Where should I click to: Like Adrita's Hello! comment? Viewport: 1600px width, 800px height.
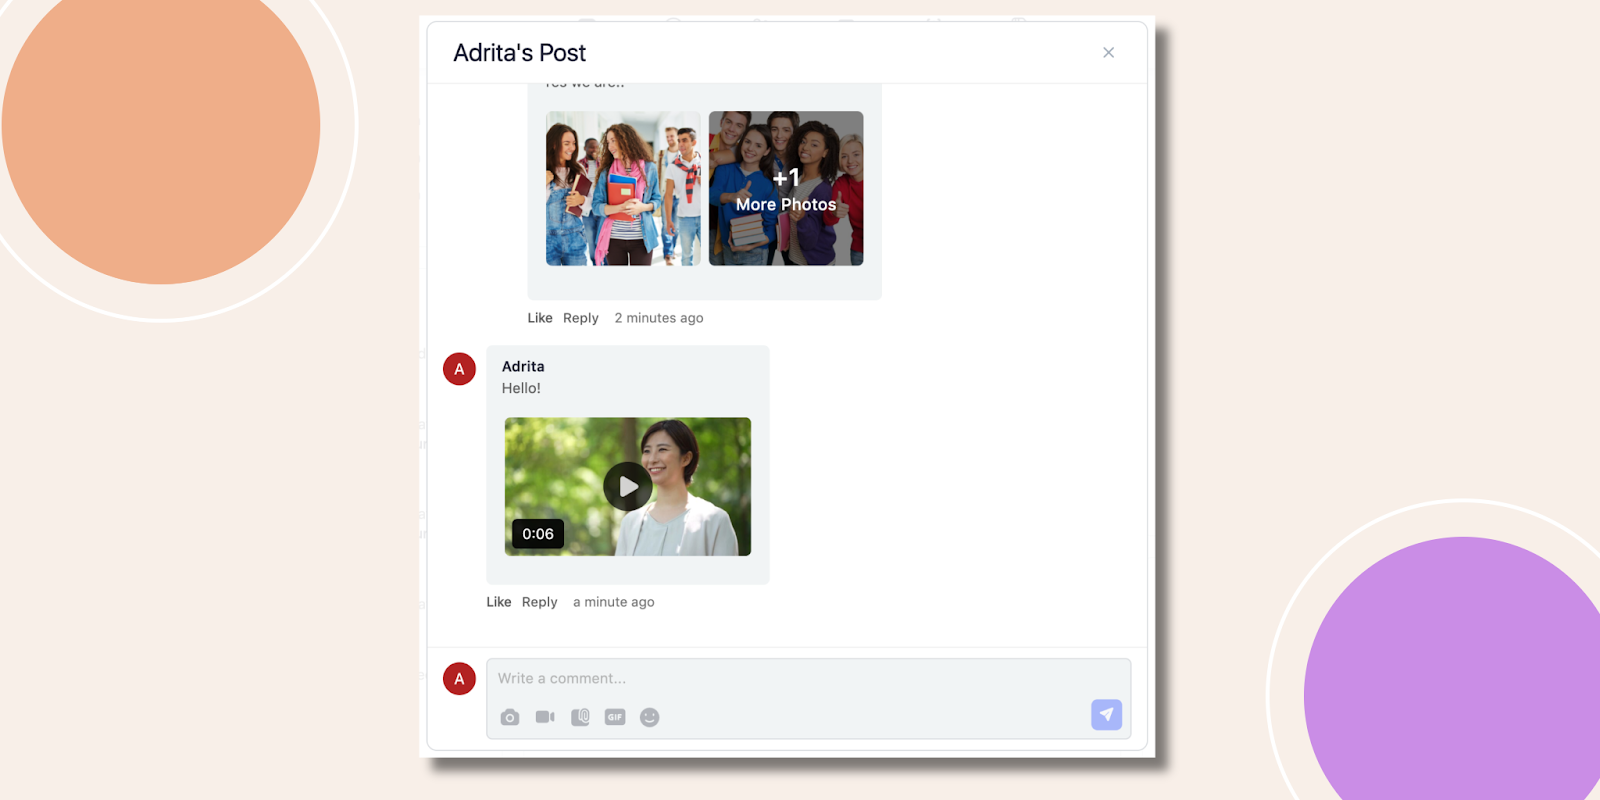click(499, 602)
